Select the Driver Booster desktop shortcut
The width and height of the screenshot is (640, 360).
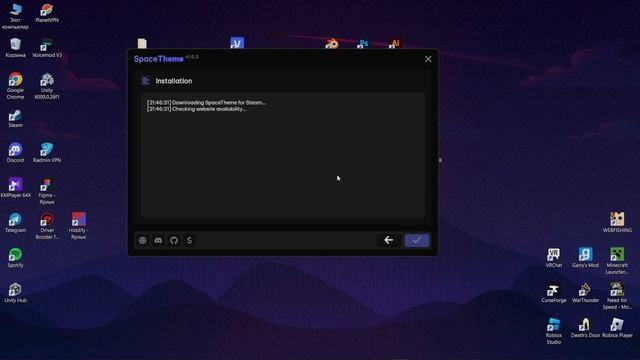click(x=47, y=226)
